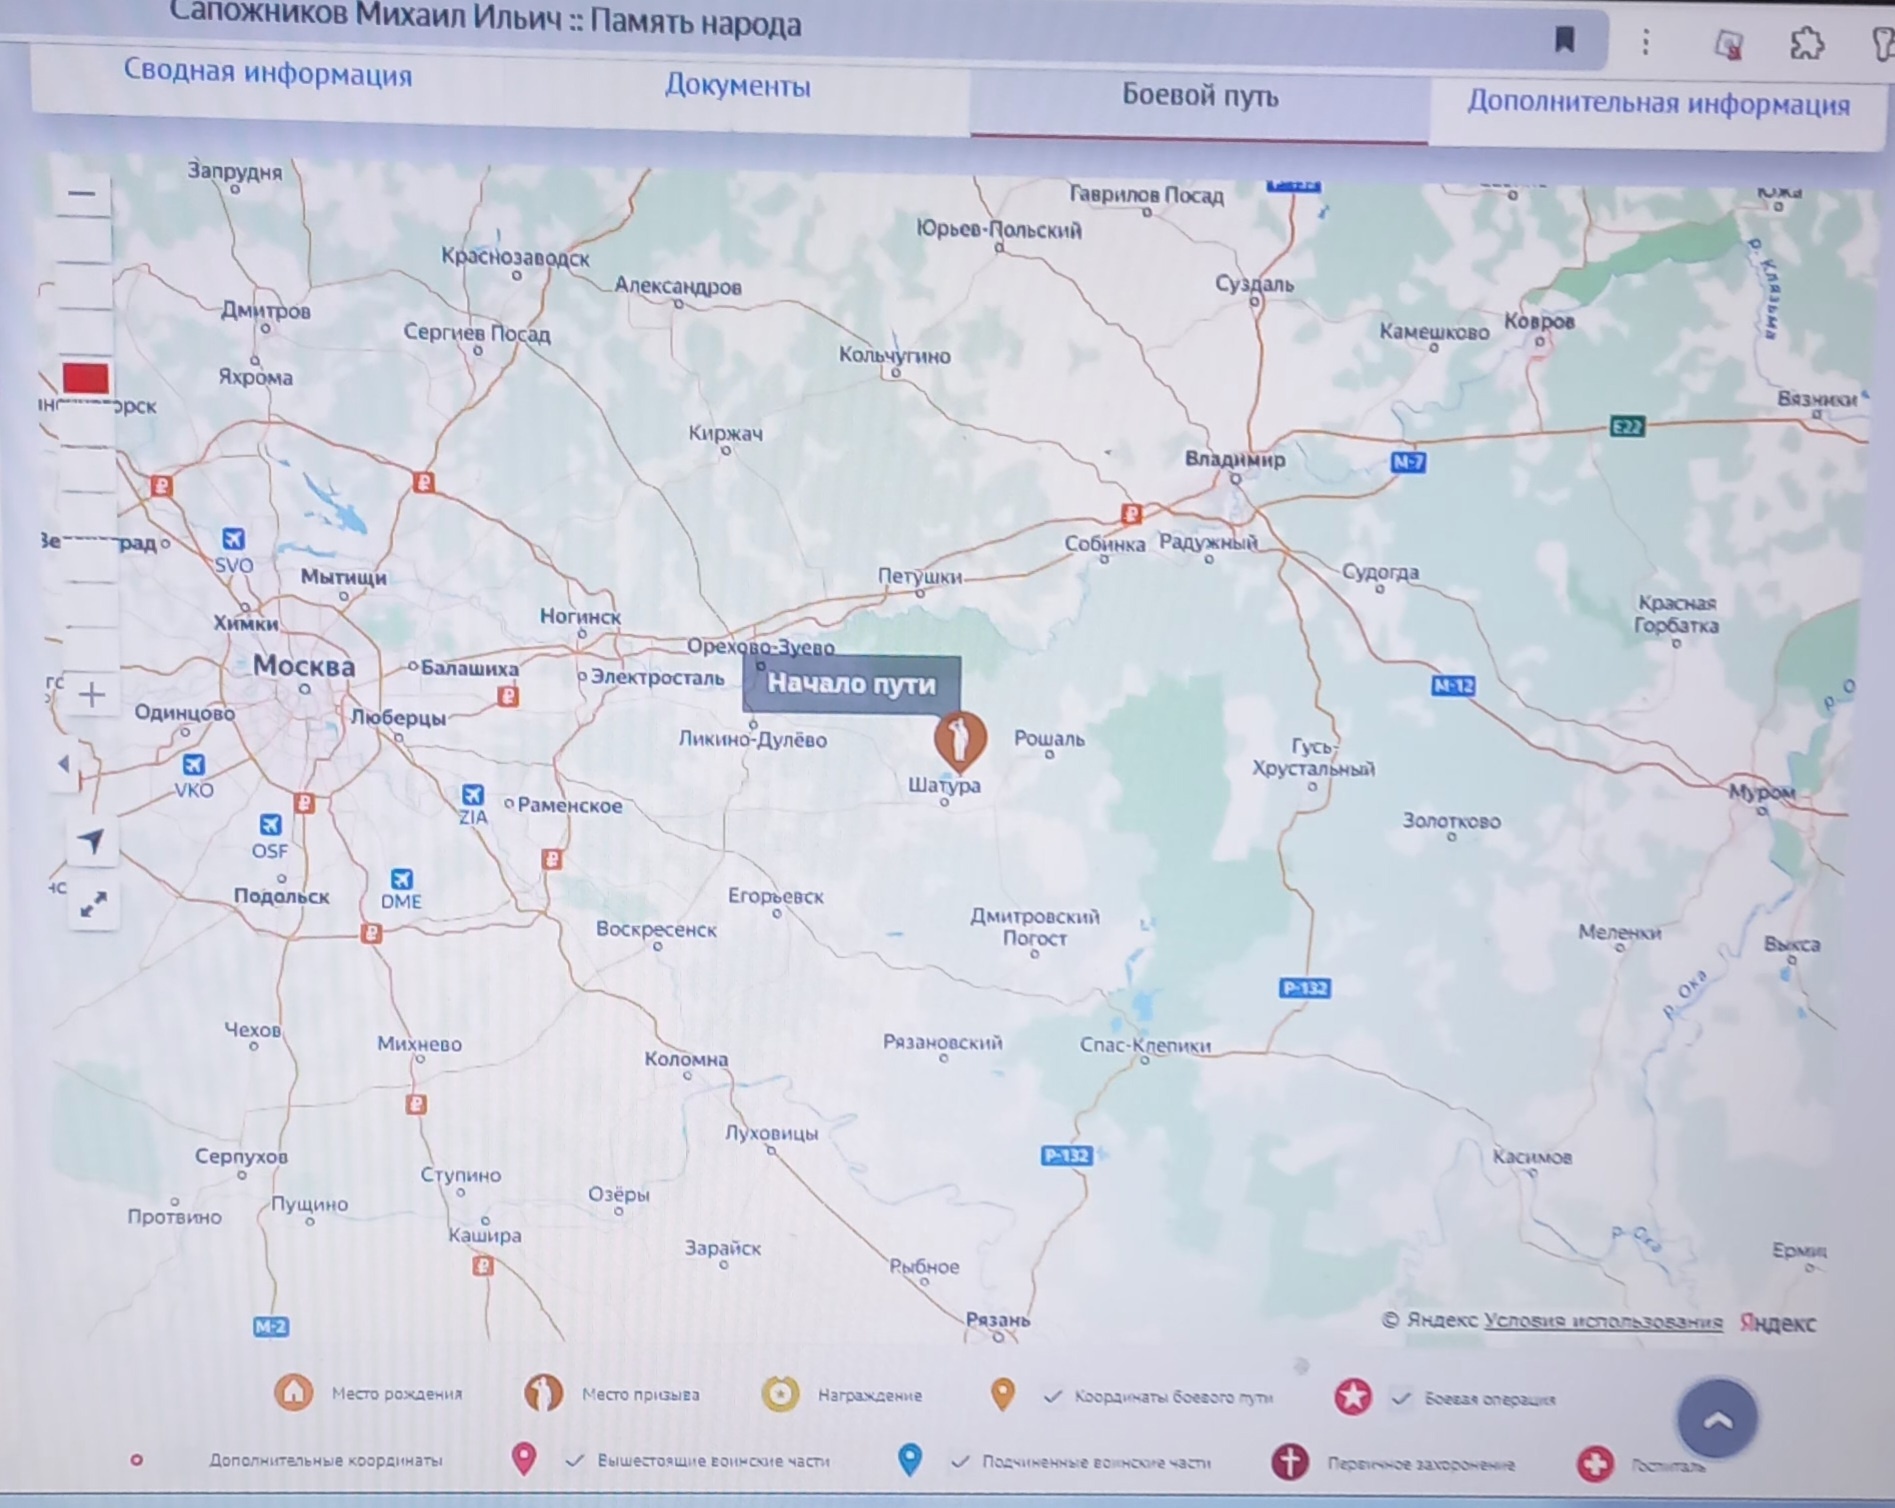Image resolution: width=1895 pixels, height=1508 pixels.
Task: Click the Место рождения legend label
Action: tap(397, 1393)
